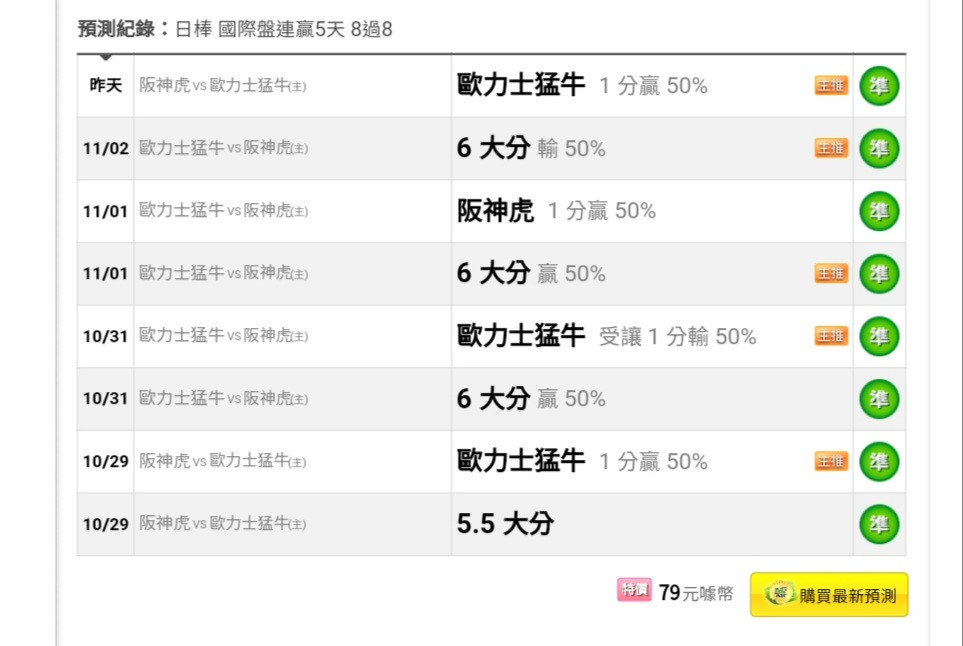Click green 準 badge in 昨天 row
Screen dimensions: 963x646
(879, 85)
